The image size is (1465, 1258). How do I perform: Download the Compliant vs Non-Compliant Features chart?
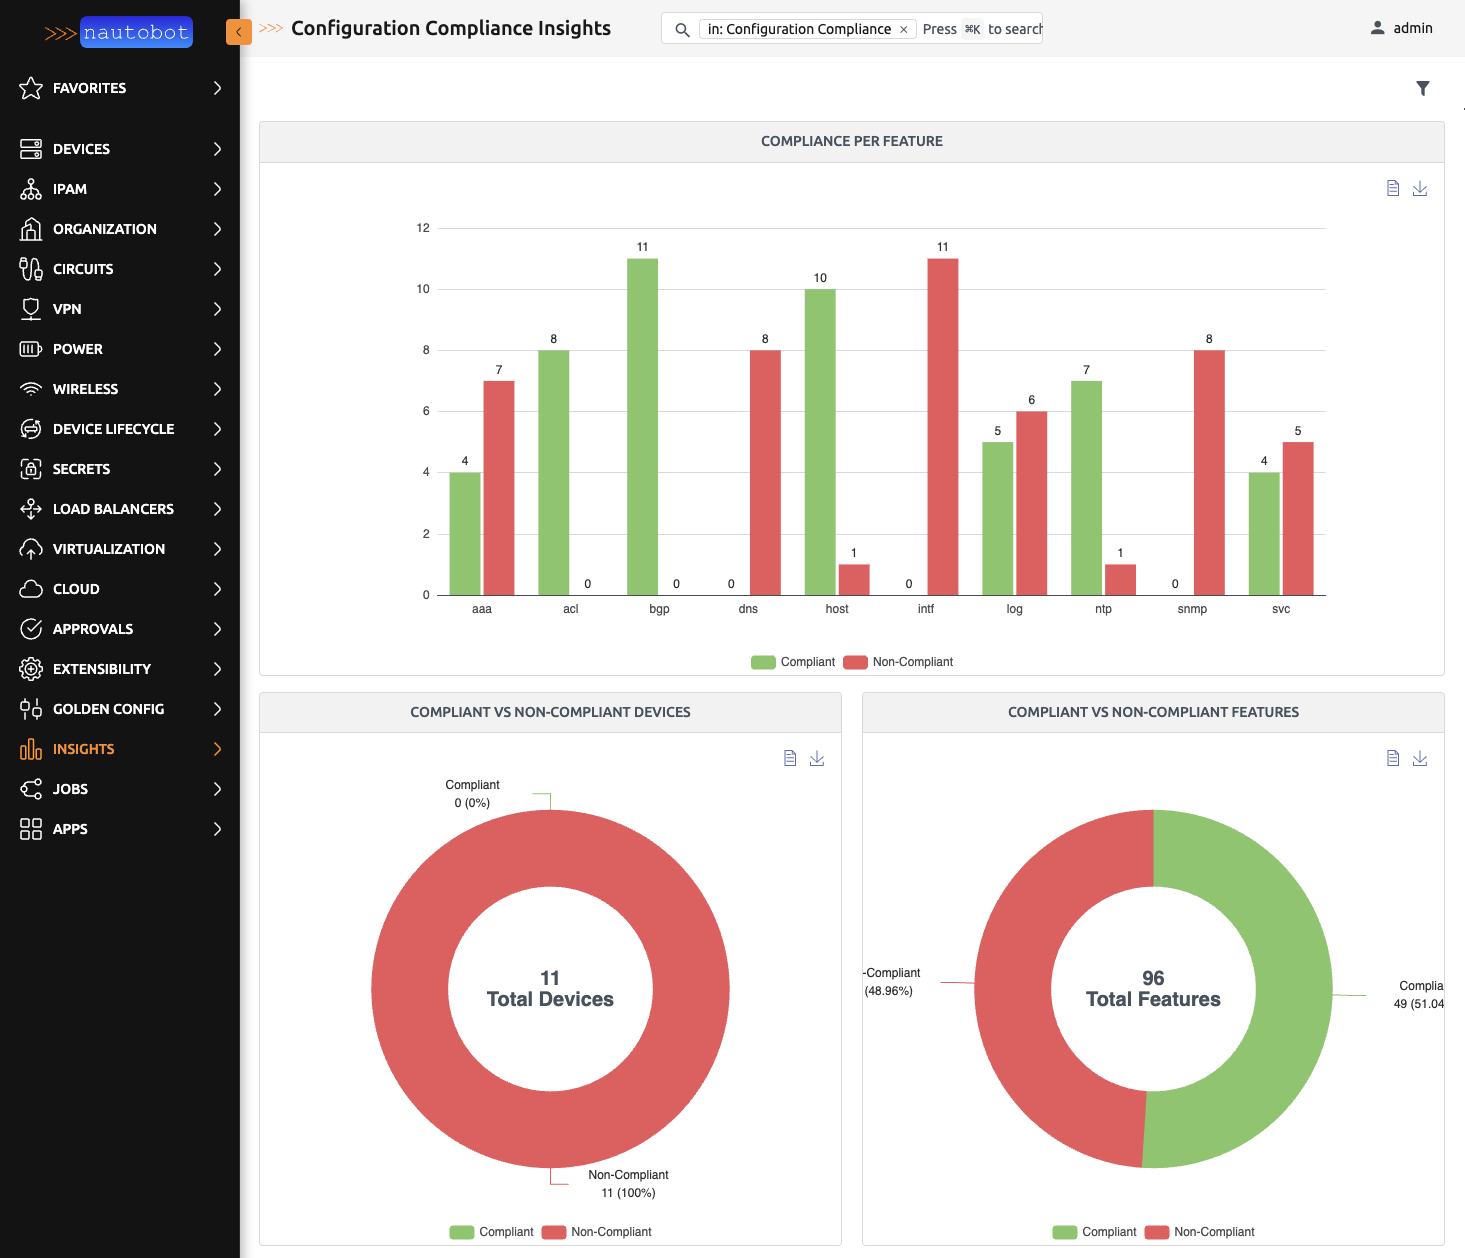tap(1419, 759)
